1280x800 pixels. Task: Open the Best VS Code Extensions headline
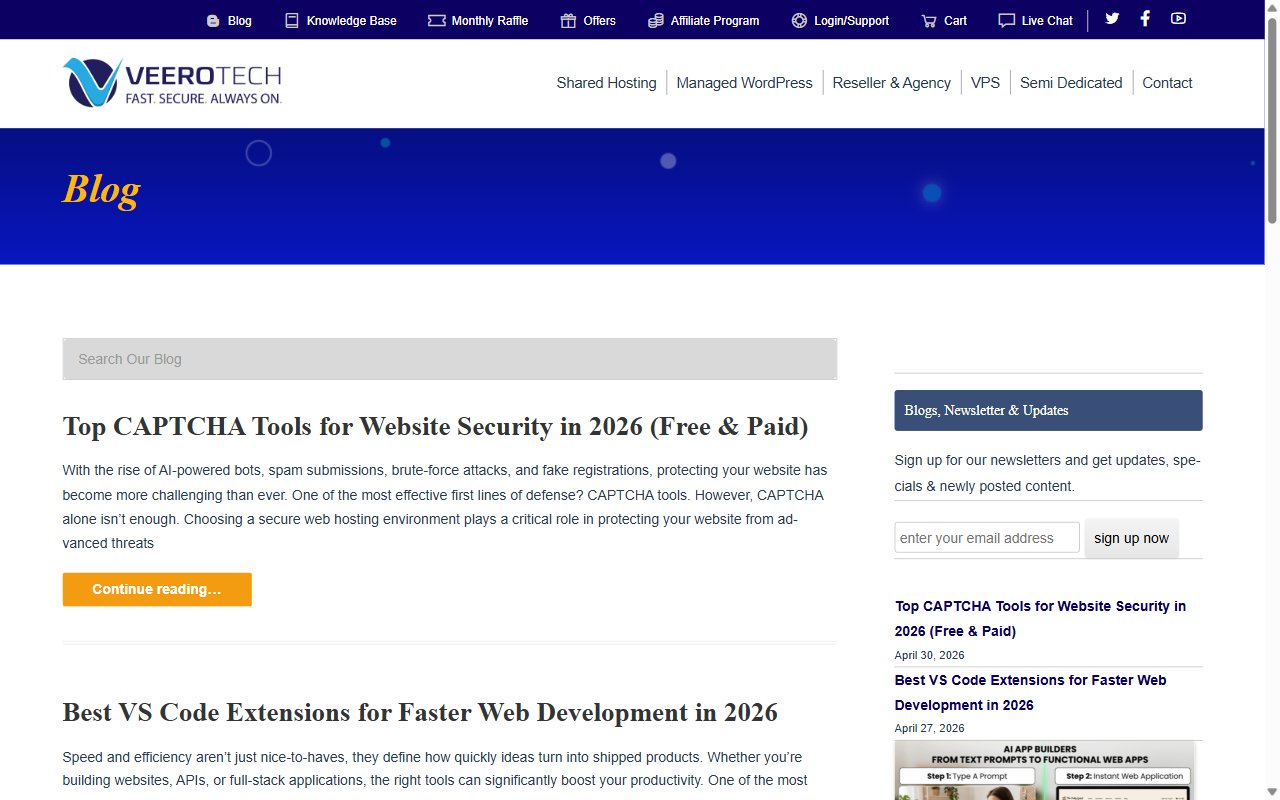420,713
